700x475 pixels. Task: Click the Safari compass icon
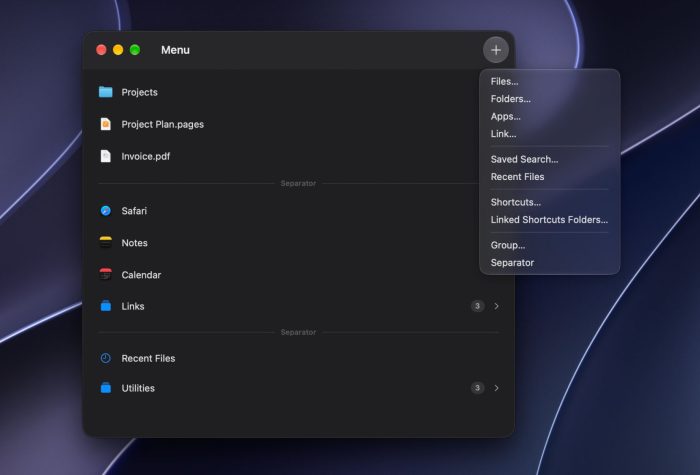[105, 211]
